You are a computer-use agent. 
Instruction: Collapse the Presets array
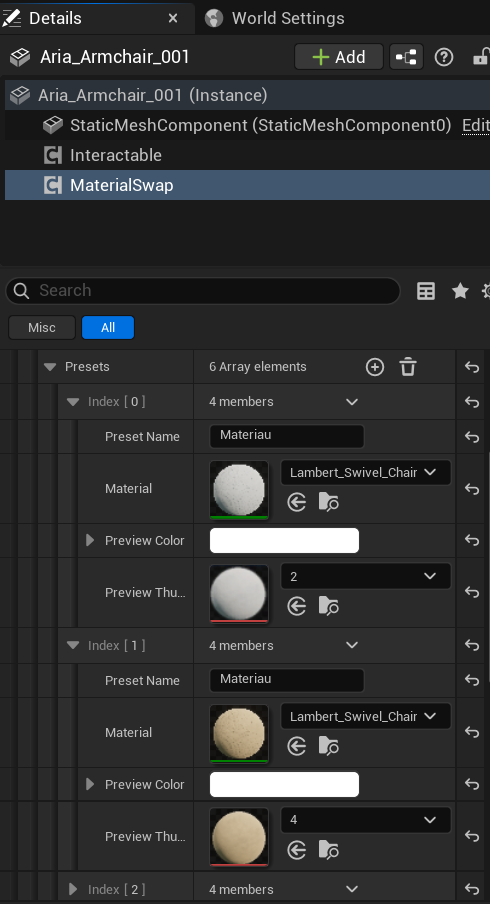(x=50, y=367)
